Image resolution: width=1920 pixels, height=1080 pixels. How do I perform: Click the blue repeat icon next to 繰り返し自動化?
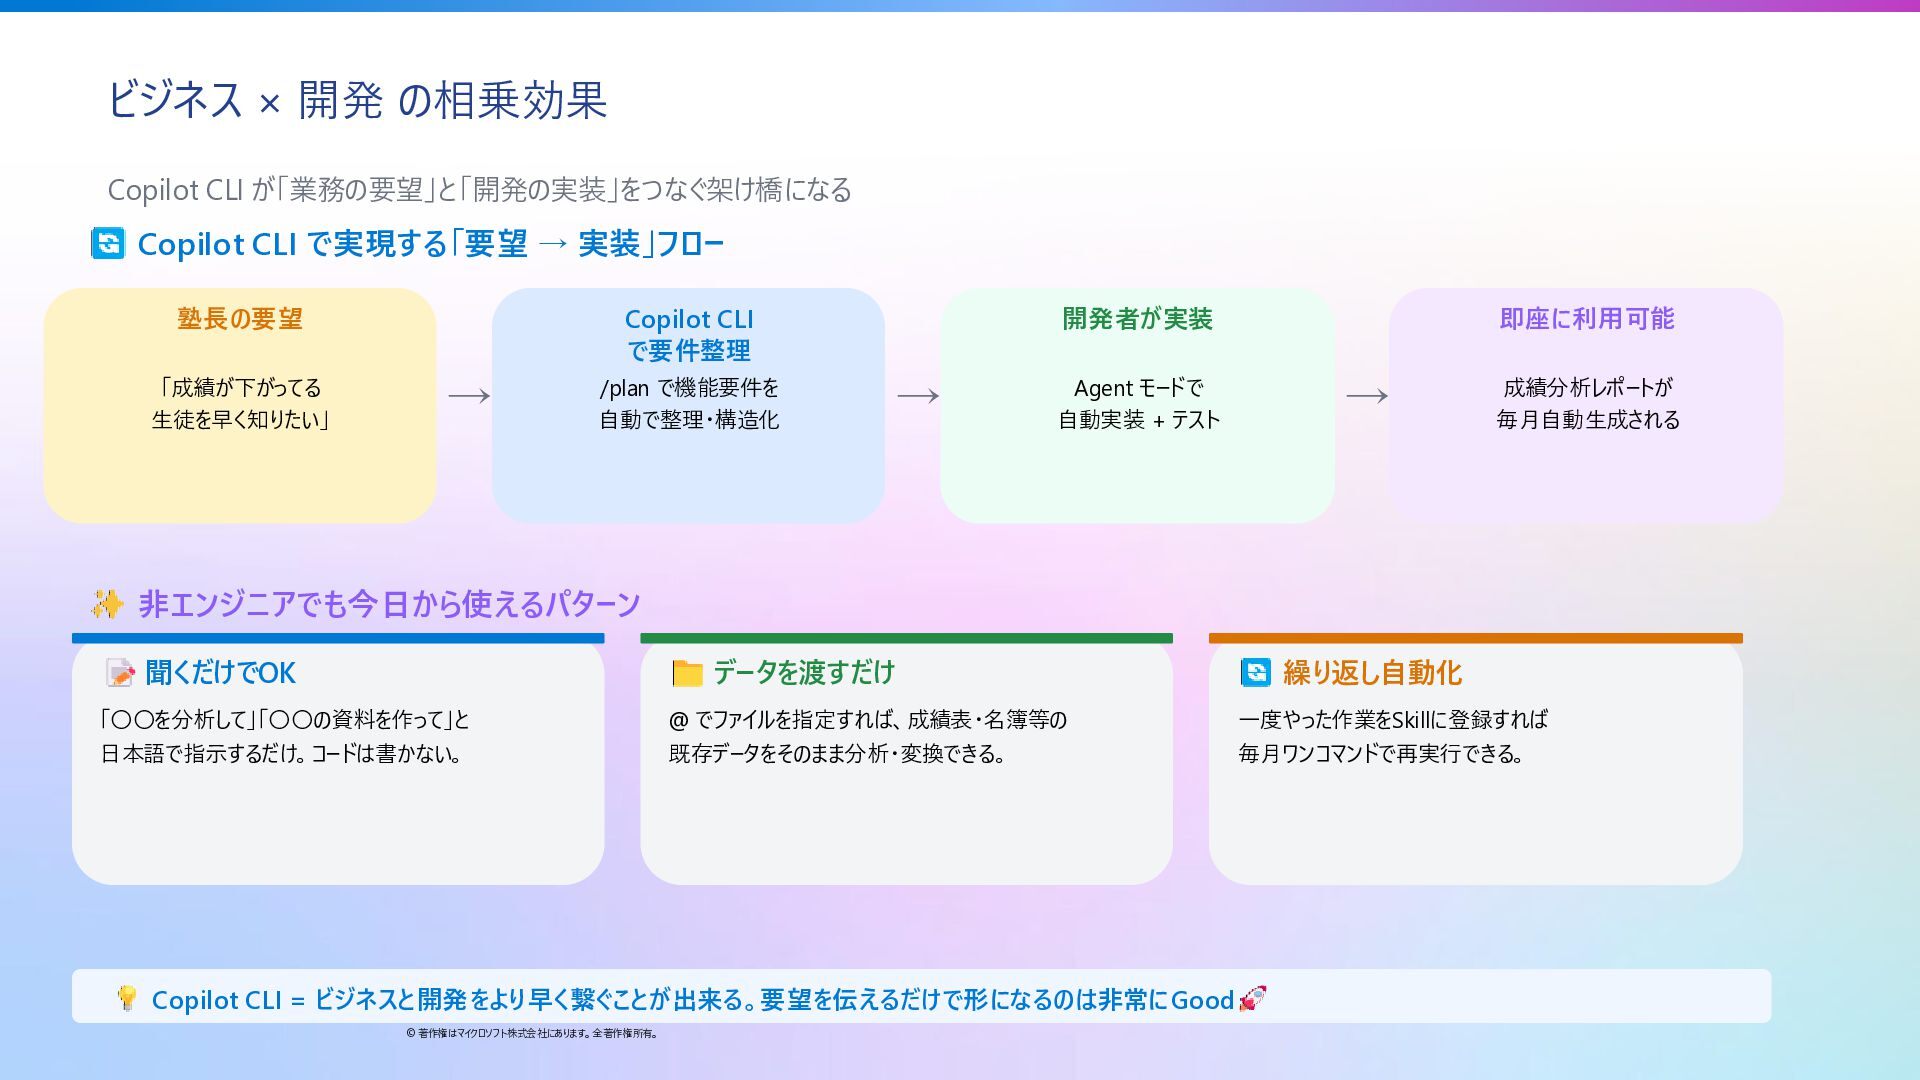[1256, 672]
